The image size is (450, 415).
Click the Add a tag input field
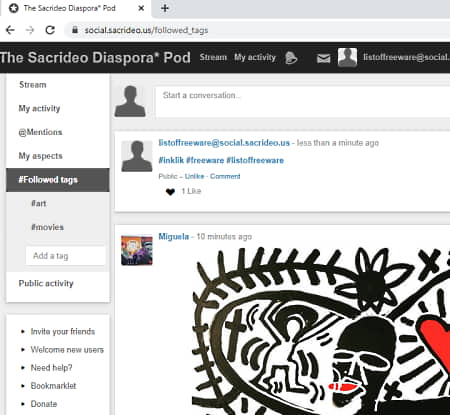pos(66,256)
